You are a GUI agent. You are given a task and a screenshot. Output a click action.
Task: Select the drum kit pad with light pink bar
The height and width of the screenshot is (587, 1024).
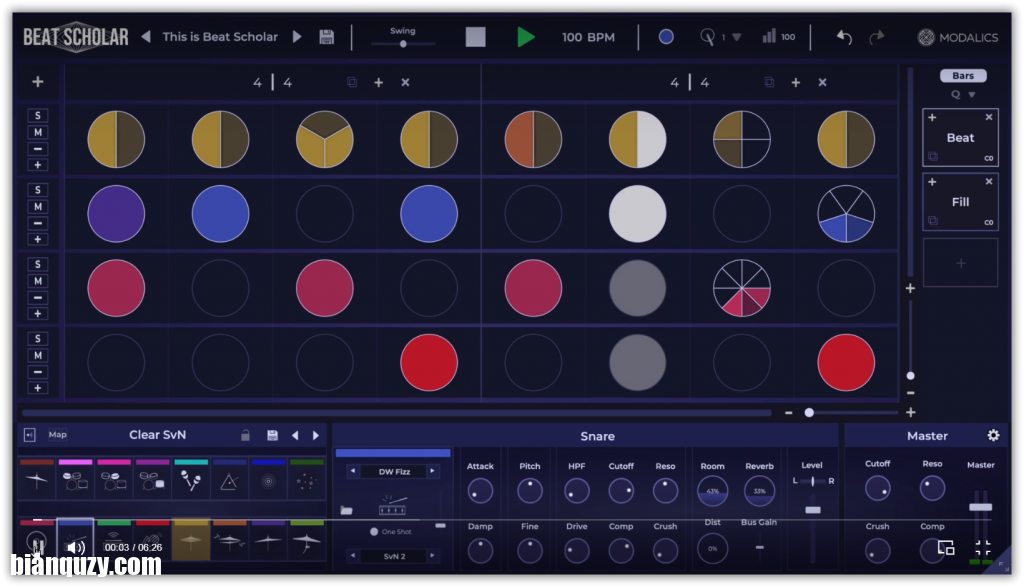tap(75, 481)
